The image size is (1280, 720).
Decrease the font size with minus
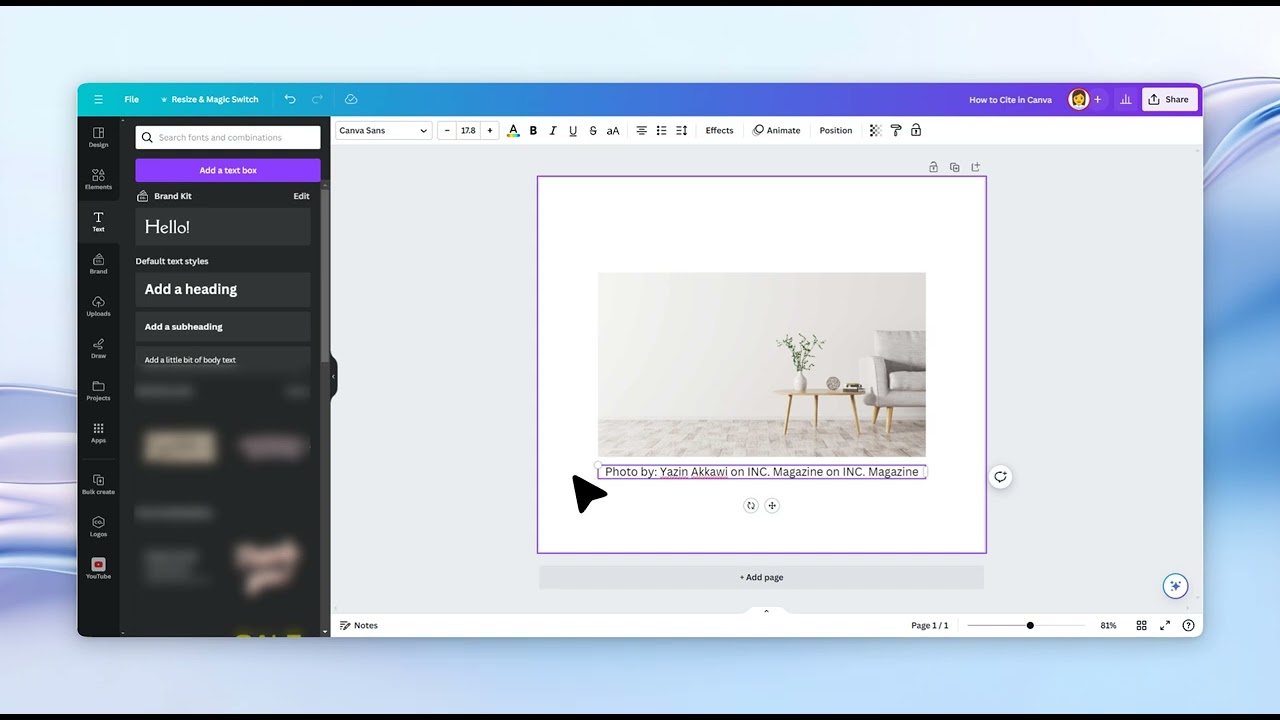[x=447, y=130]
